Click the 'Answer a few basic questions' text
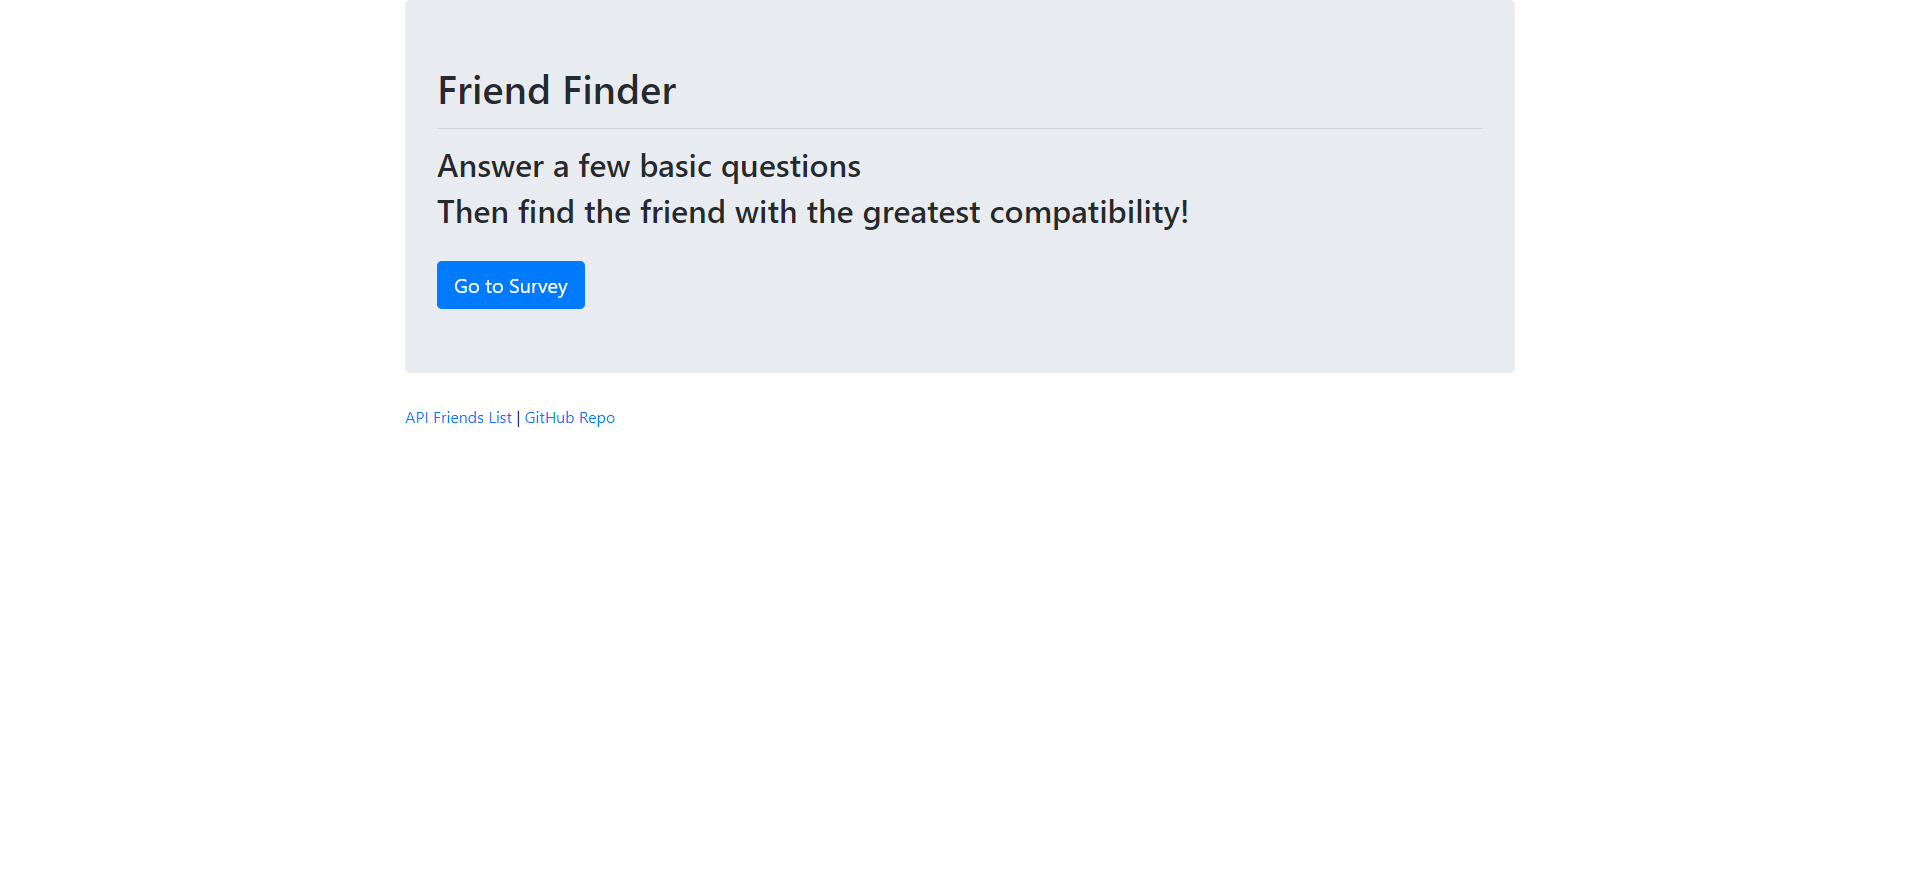 click(x=649, y=166)
